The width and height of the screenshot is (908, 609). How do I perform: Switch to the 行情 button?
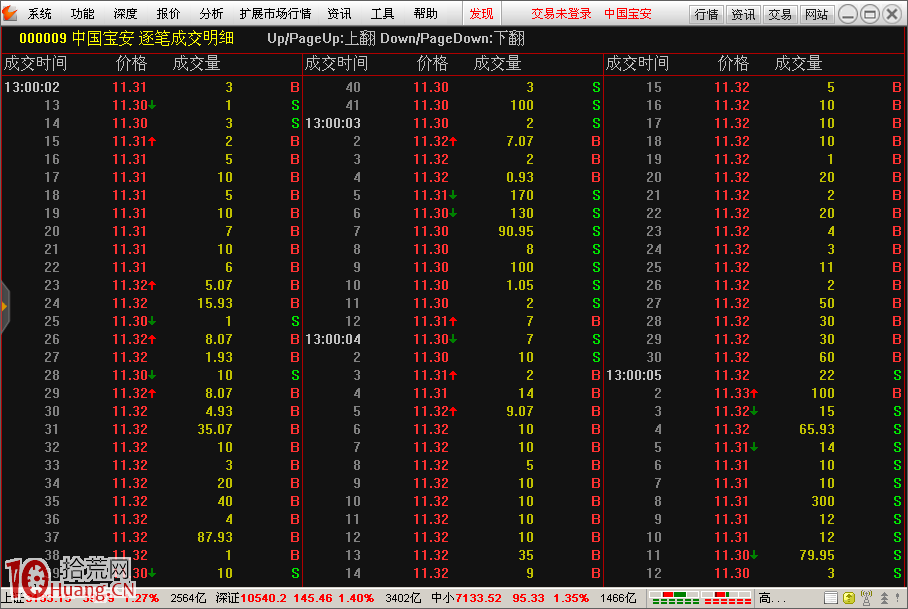pyautogui.click(x=706, y=14)
